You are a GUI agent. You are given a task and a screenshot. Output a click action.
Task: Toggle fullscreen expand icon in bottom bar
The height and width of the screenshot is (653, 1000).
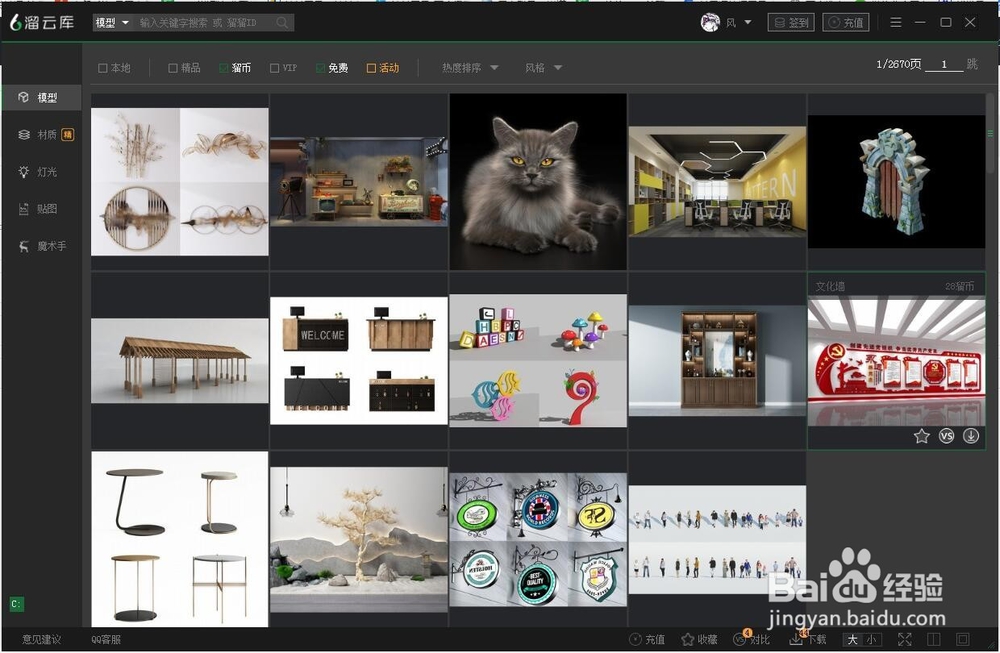click(x=905, y=639)
